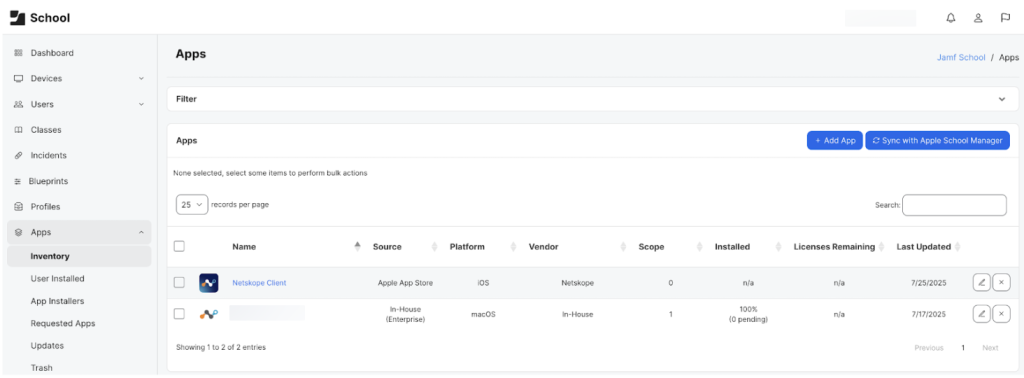Open Updates under Apps
This screenshot has height=378, width=1024.
(x=47, y=346)
